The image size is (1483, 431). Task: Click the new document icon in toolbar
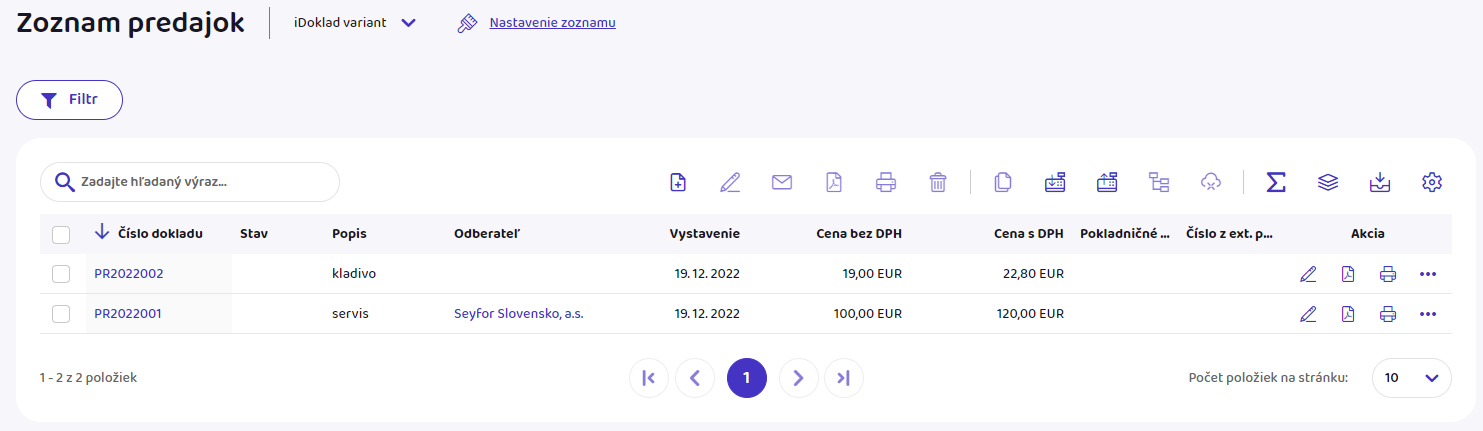click(x=678, y=182)
